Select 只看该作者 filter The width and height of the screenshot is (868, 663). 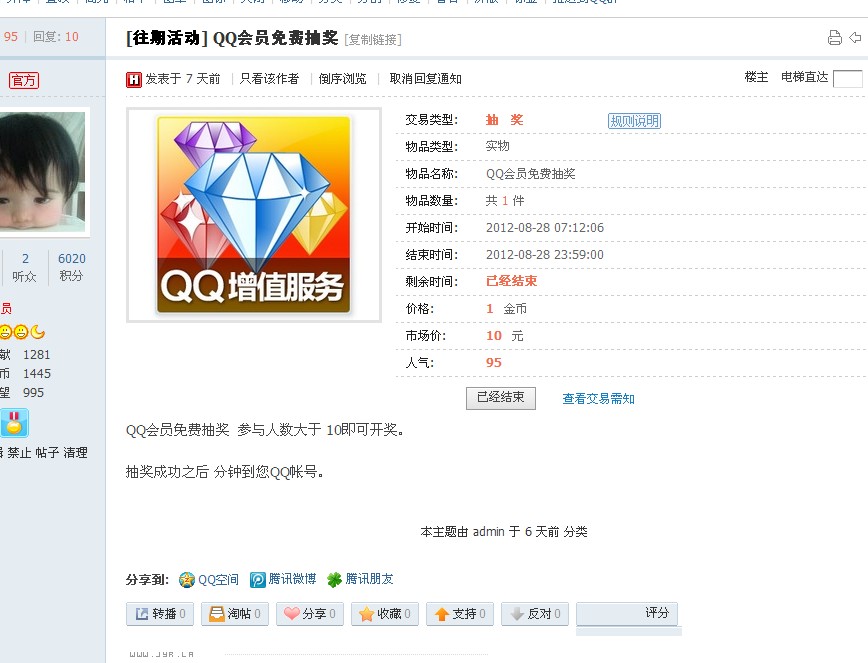(269, 79)
